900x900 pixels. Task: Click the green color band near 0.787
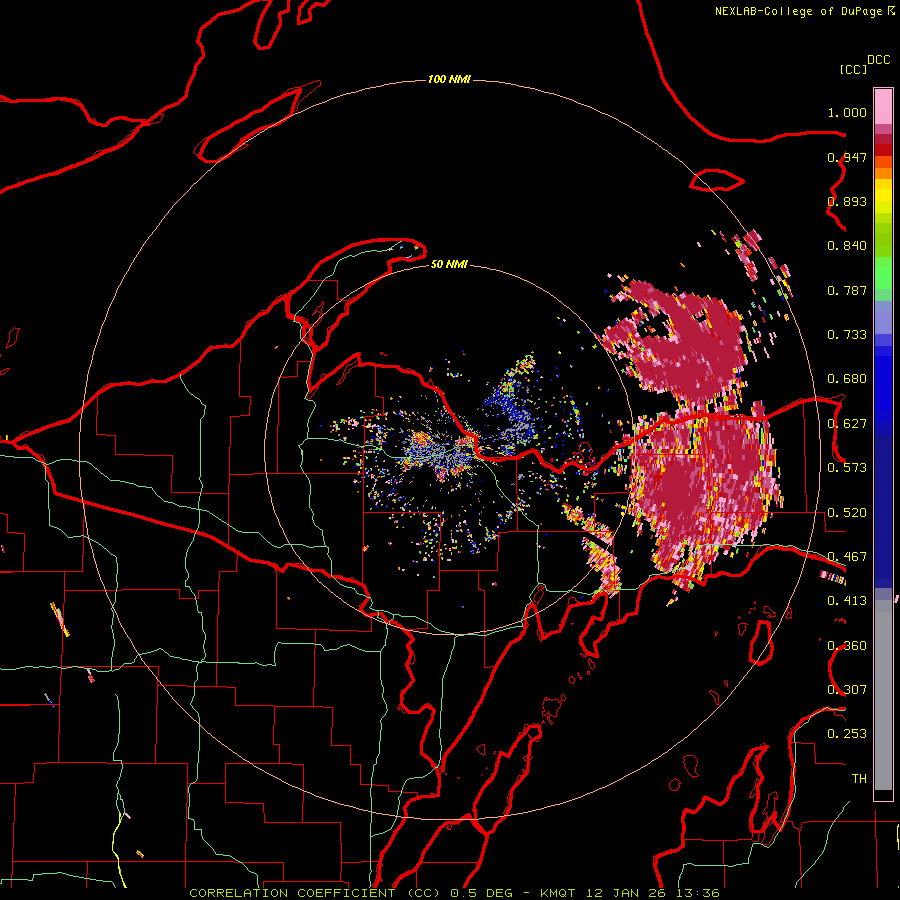883,278
